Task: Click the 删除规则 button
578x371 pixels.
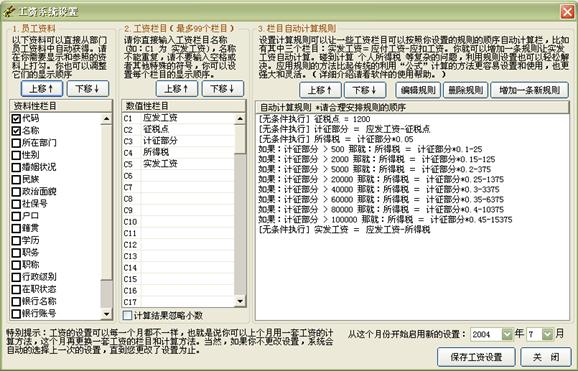Action: coord(466,90)
